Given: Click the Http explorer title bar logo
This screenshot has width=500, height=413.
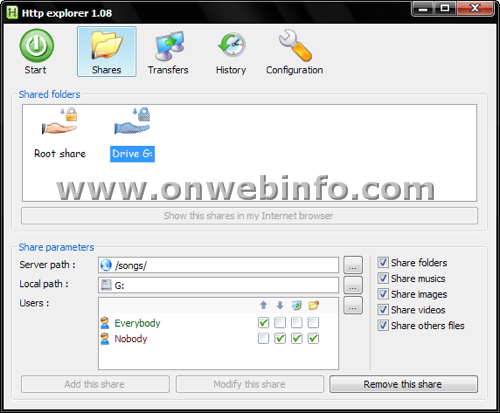Looking at the screenshot, I should point(12,13).
